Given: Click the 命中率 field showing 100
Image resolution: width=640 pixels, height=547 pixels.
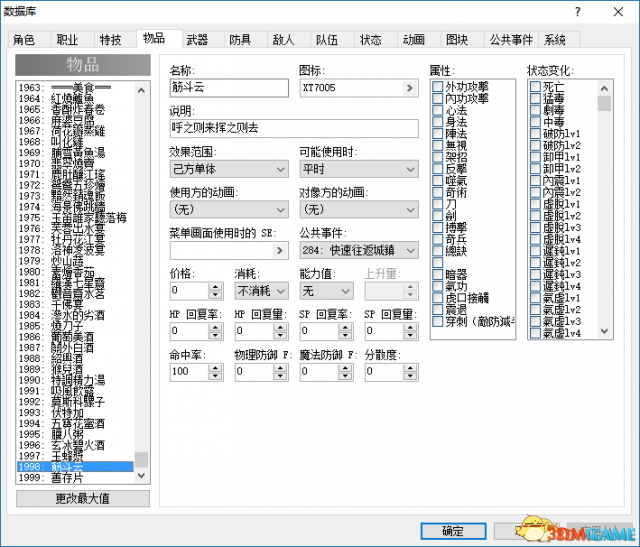Looking at the screenshot, I should click(x=189, y=372).
